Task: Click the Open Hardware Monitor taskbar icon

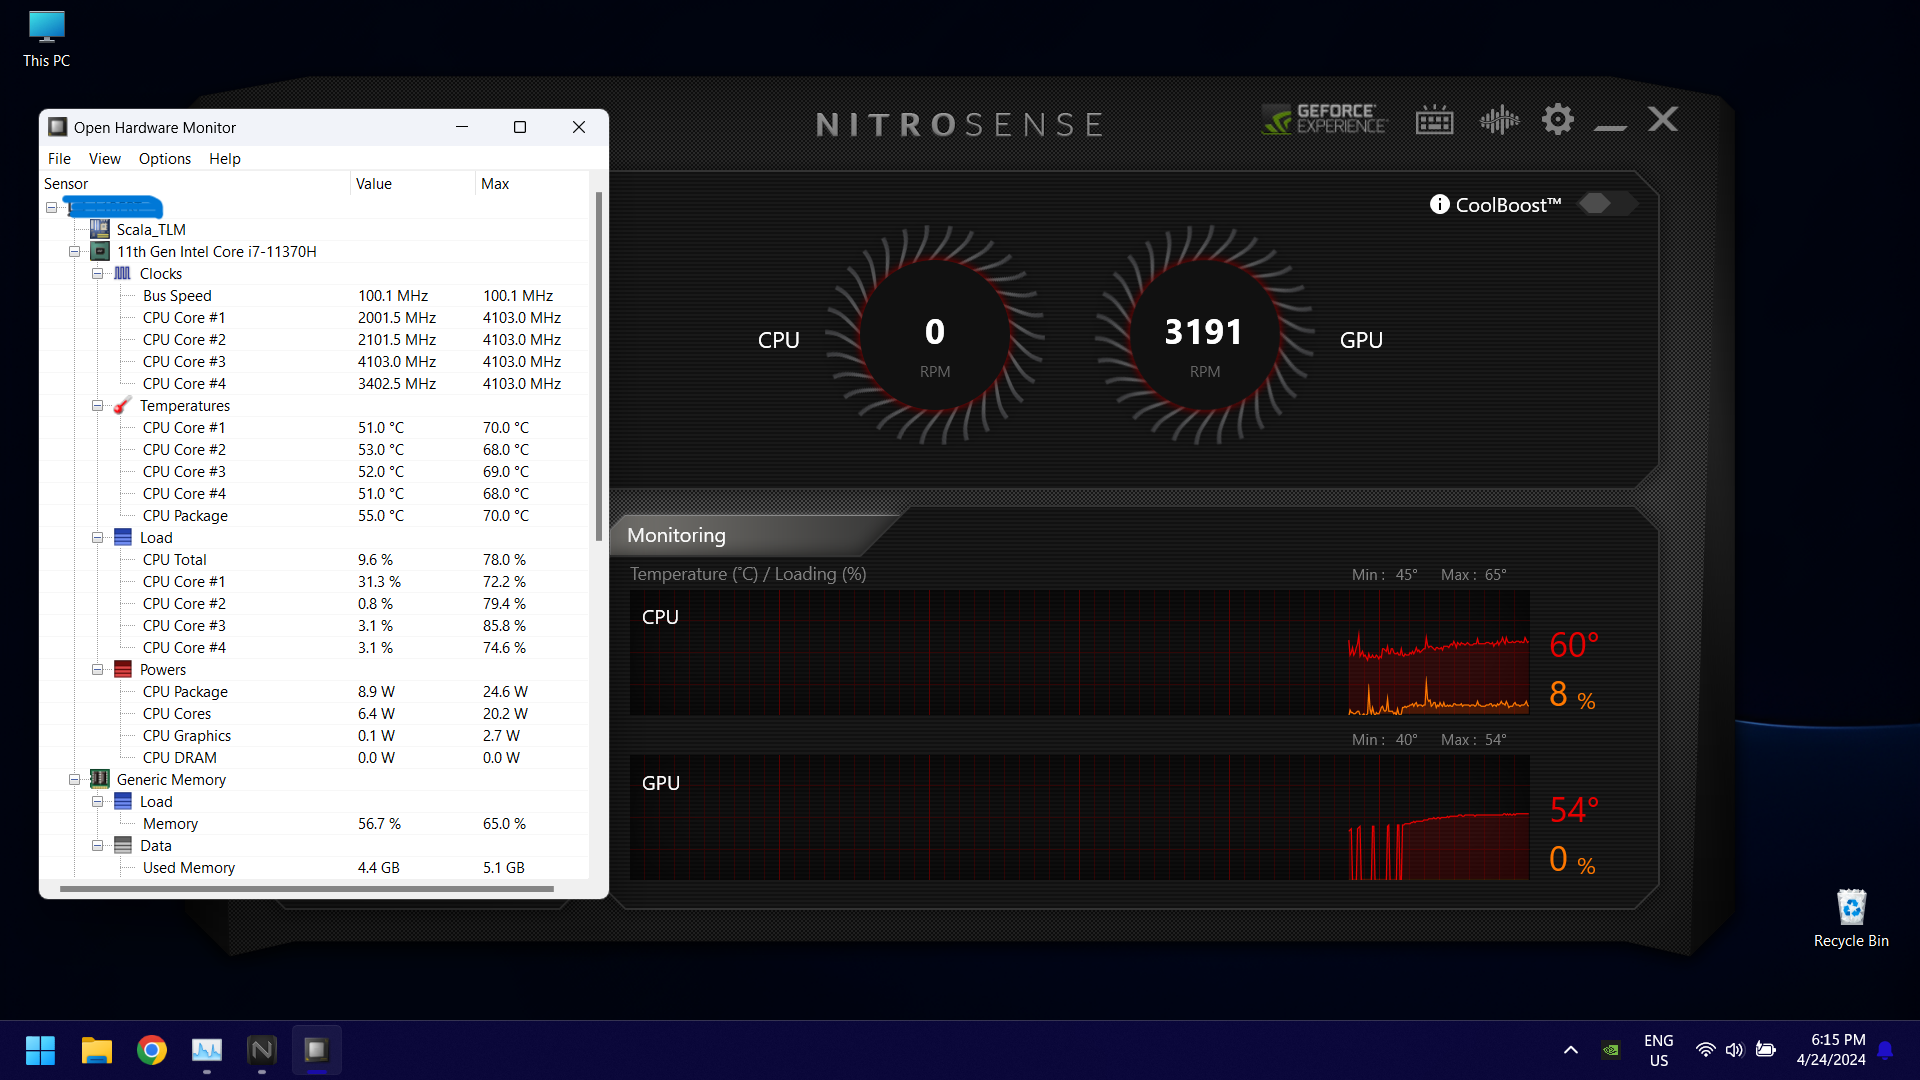Action: point(317,1050)
